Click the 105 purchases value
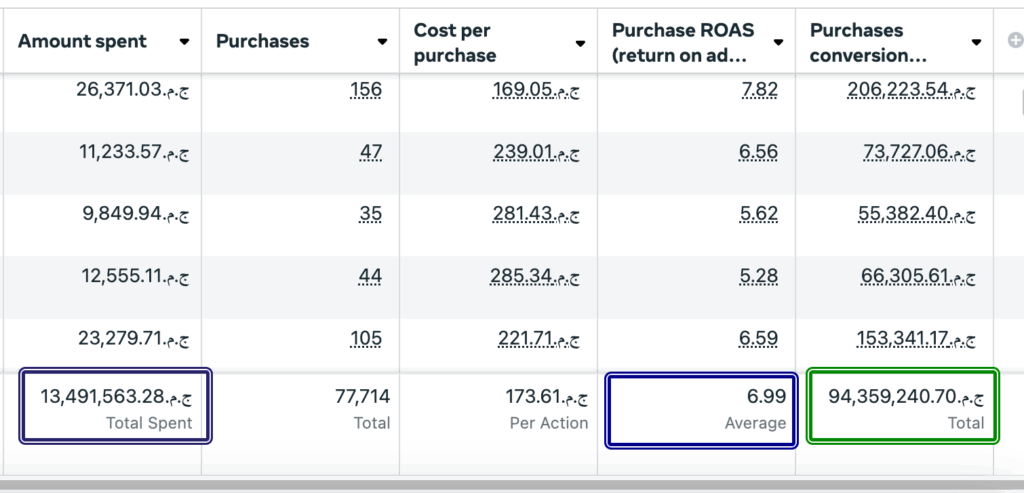 366,339
